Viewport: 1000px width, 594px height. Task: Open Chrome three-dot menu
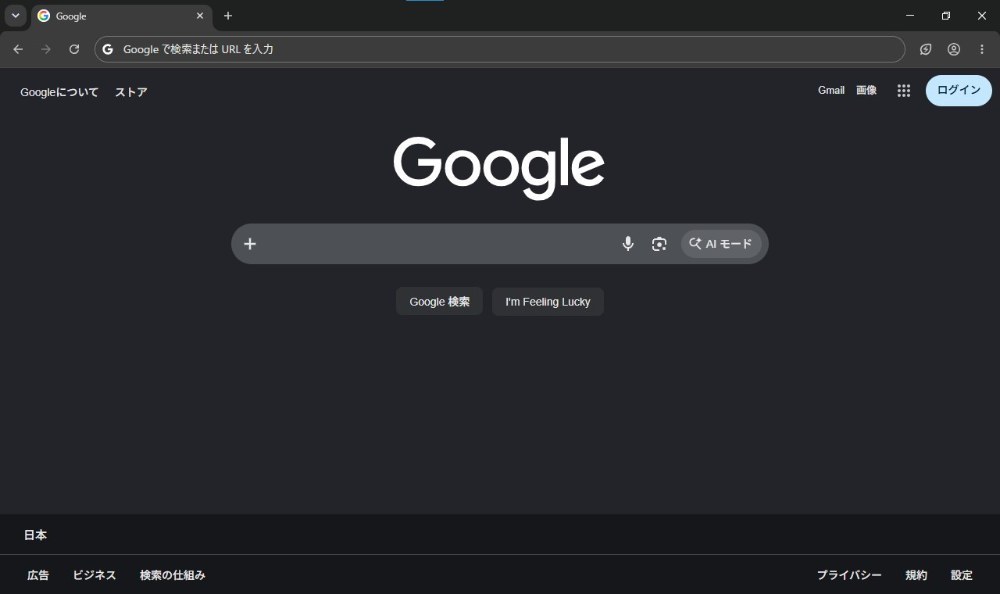pyautogui.click(x=982, y=49)
